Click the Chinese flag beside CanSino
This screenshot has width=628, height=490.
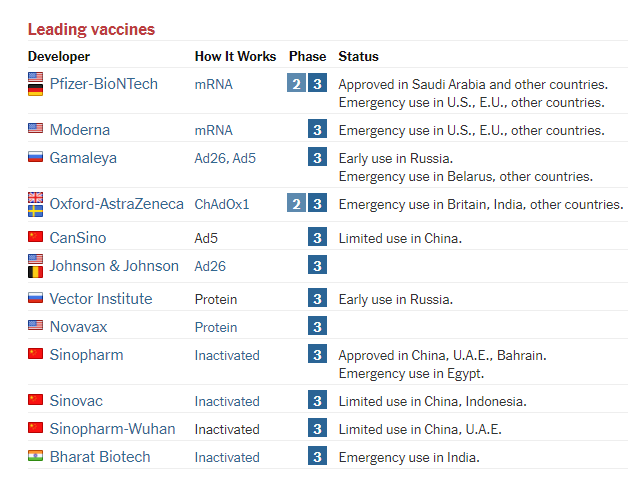point(36,238)
